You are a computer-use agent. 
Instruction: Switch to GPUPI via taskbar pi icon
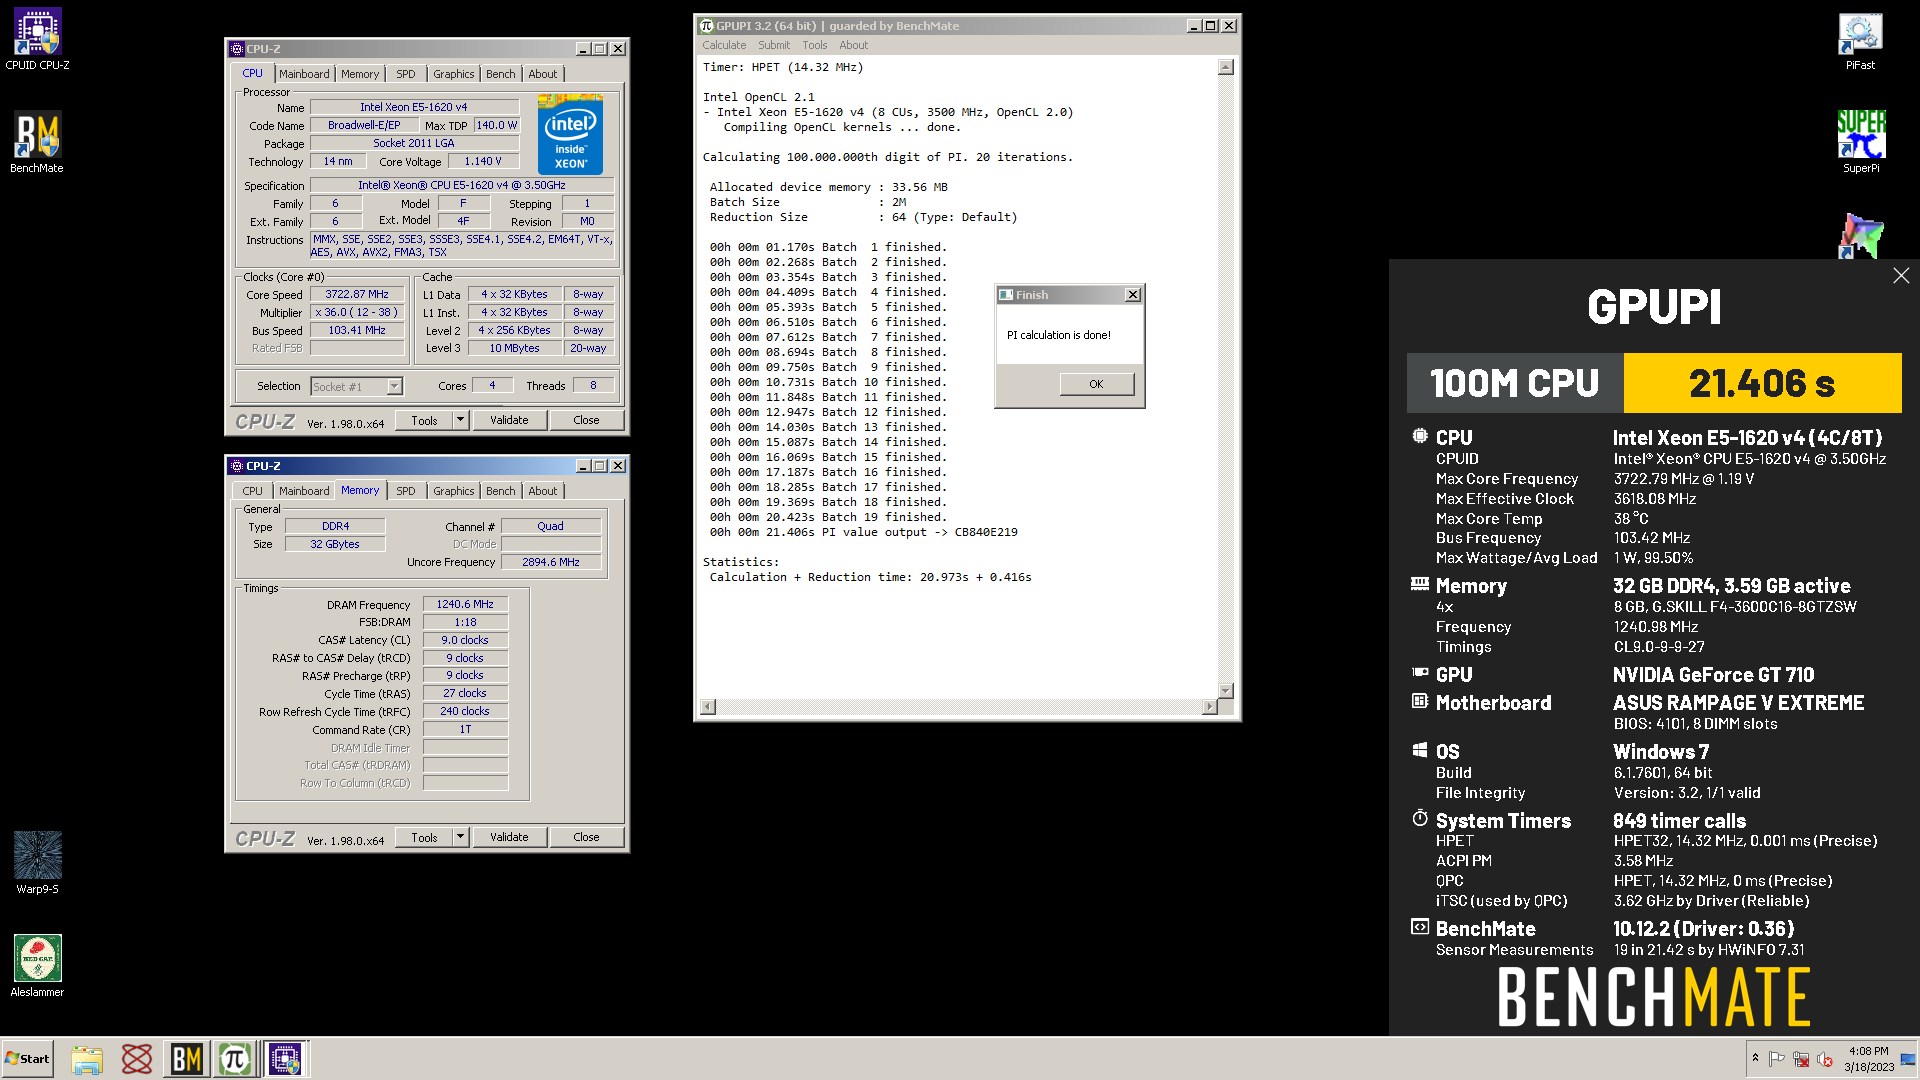pos(236,1059)
